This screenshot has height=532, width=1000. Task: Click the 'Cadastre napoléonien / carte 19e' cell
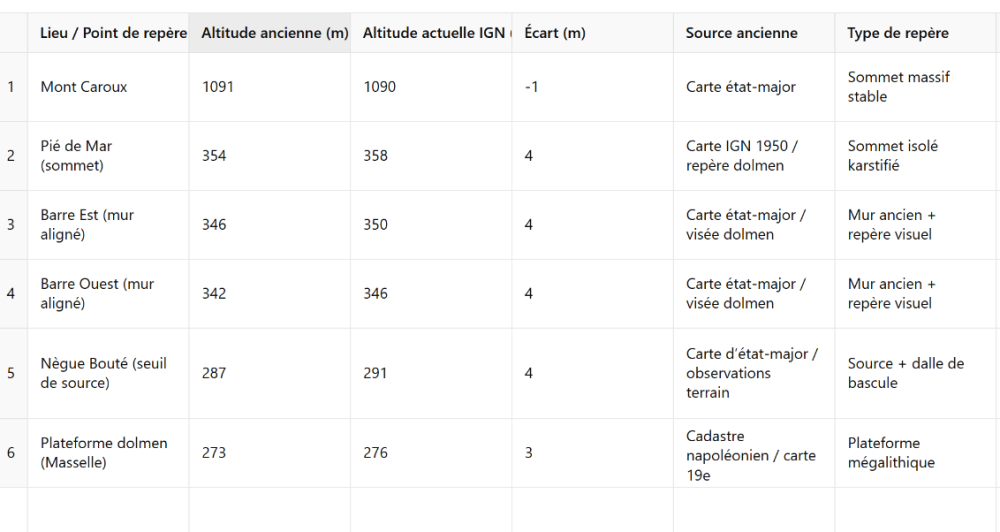tap(750, 455)
